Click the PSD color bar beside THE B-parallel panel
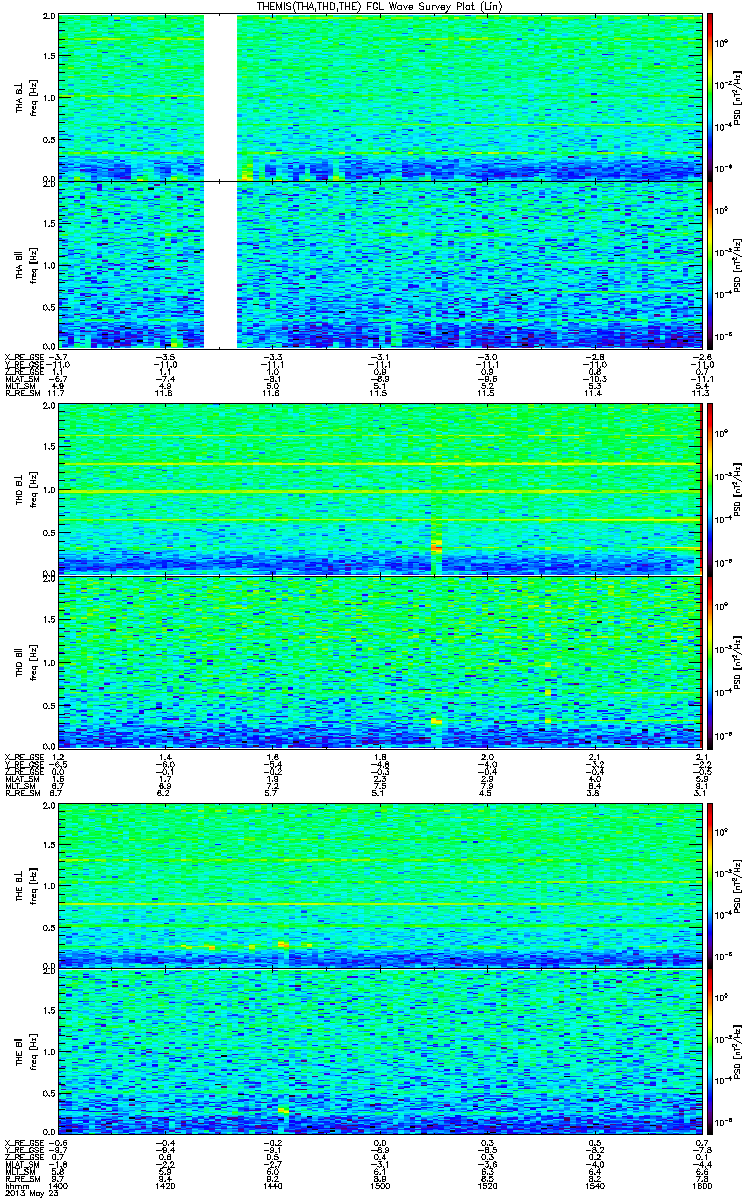The height and width of the screenshot is (1200, 750). pos(710,1051)
